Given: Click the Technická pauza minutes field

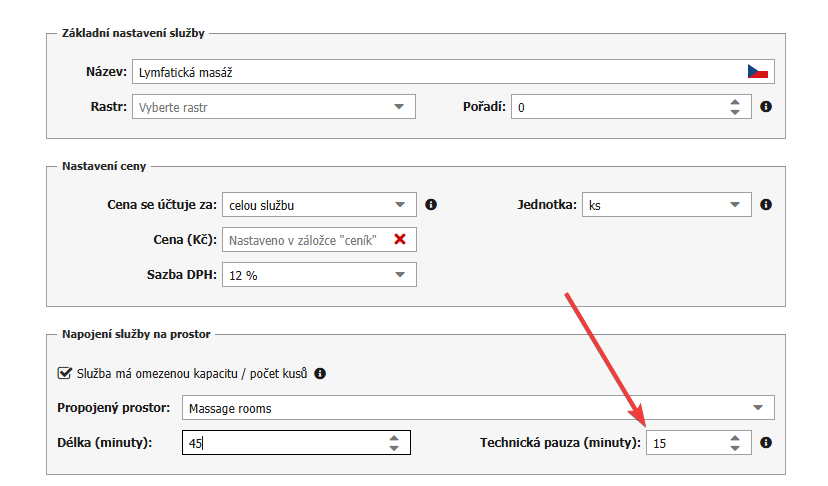Looking at the screenshot, I should point(685,443).
